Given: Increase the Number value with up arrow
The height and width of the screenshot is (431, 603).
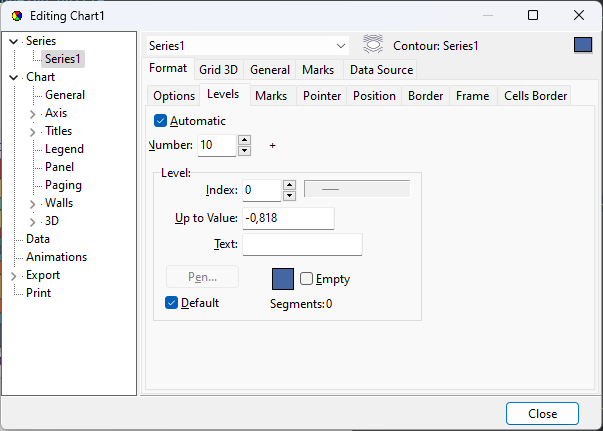Looking at the screenshot, I should pyautogui.click(x=245, y=140).
